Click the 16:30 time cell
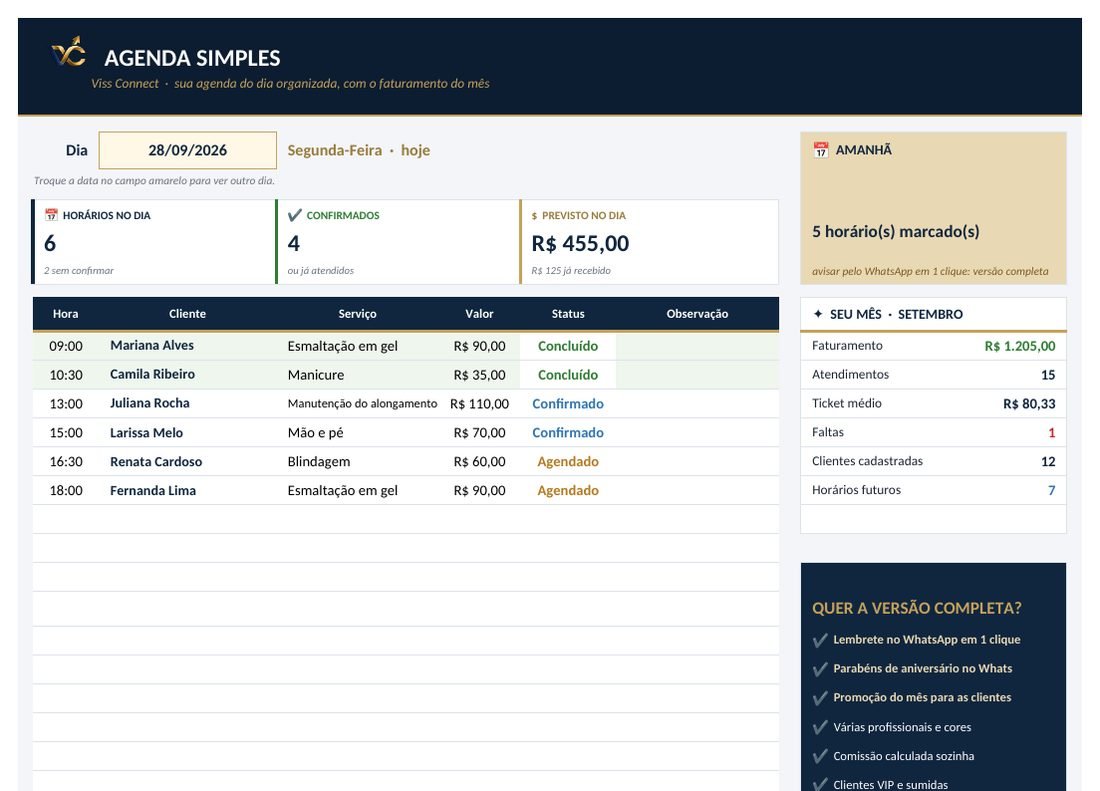The width and height of the screenshot is (1100, 791). point(66,461)
